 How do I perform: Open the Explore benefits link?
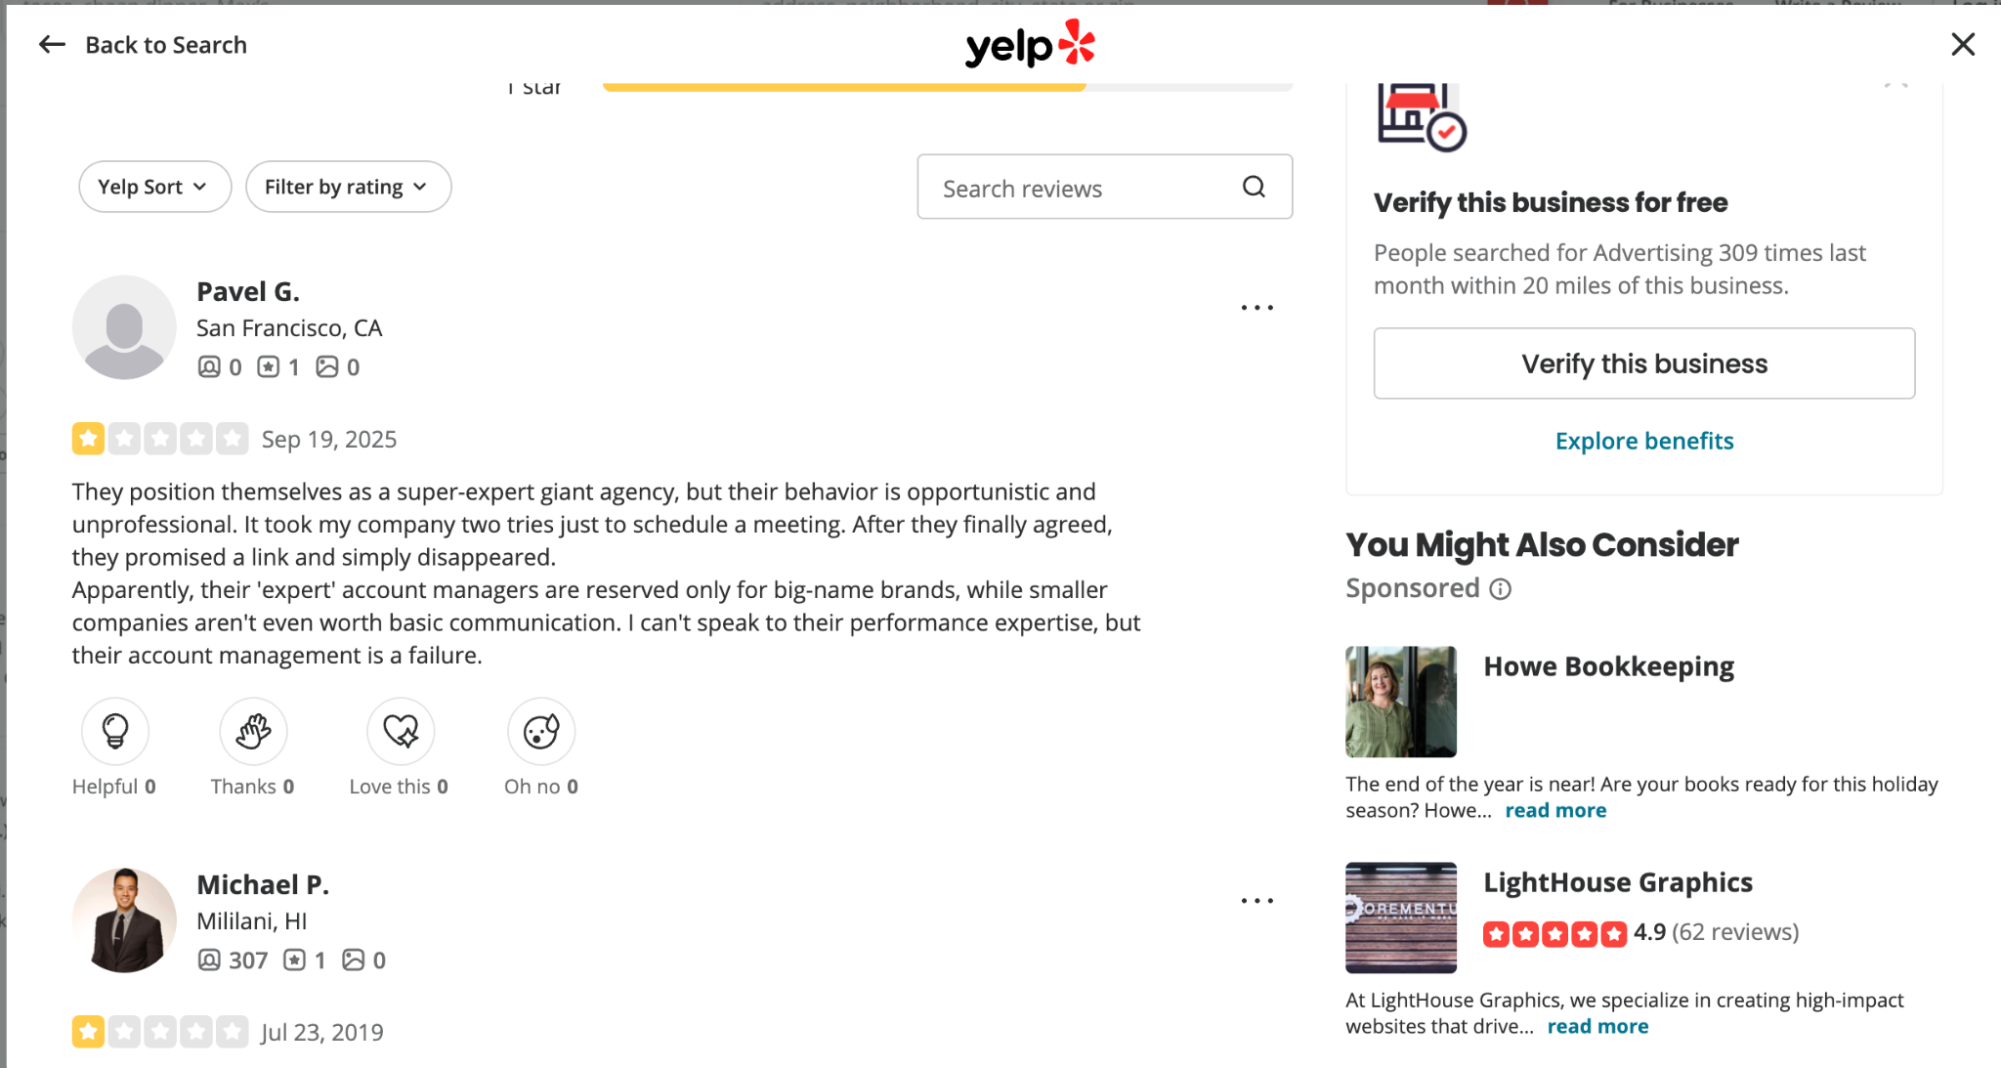1643,441
